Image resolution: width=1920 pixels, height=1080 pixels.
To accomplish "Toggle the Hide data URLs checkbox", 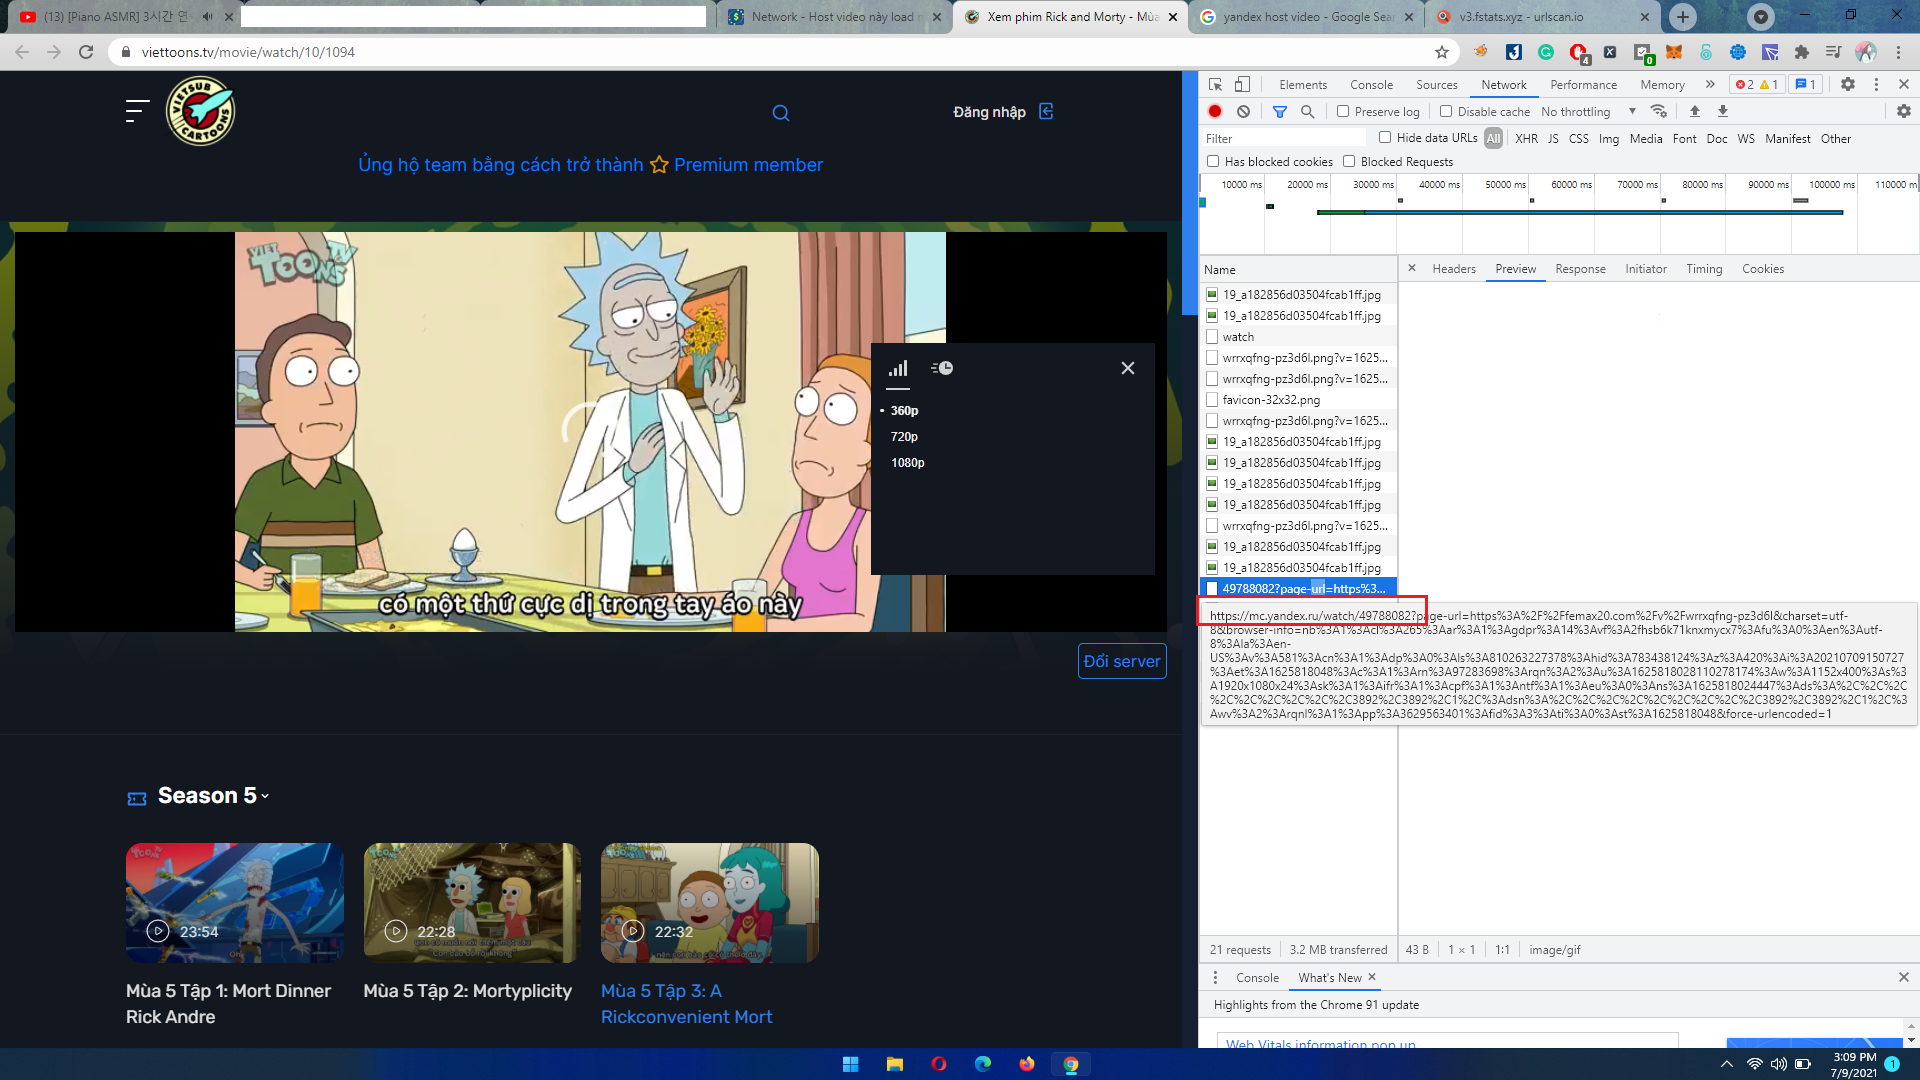I will point(1385,138).
